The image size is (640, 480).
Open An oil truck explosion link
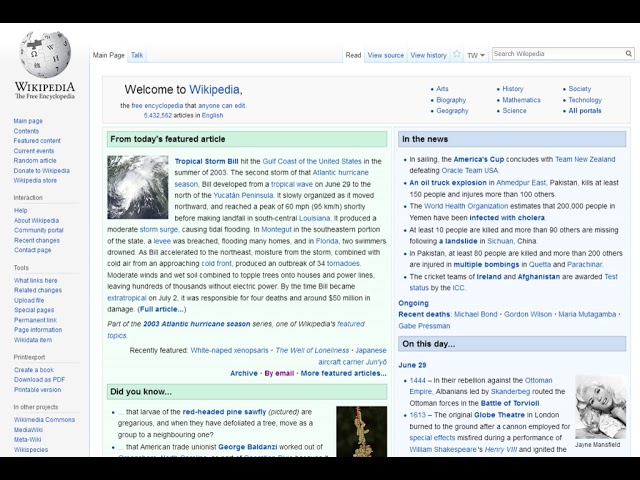click(x=448, y=183)
